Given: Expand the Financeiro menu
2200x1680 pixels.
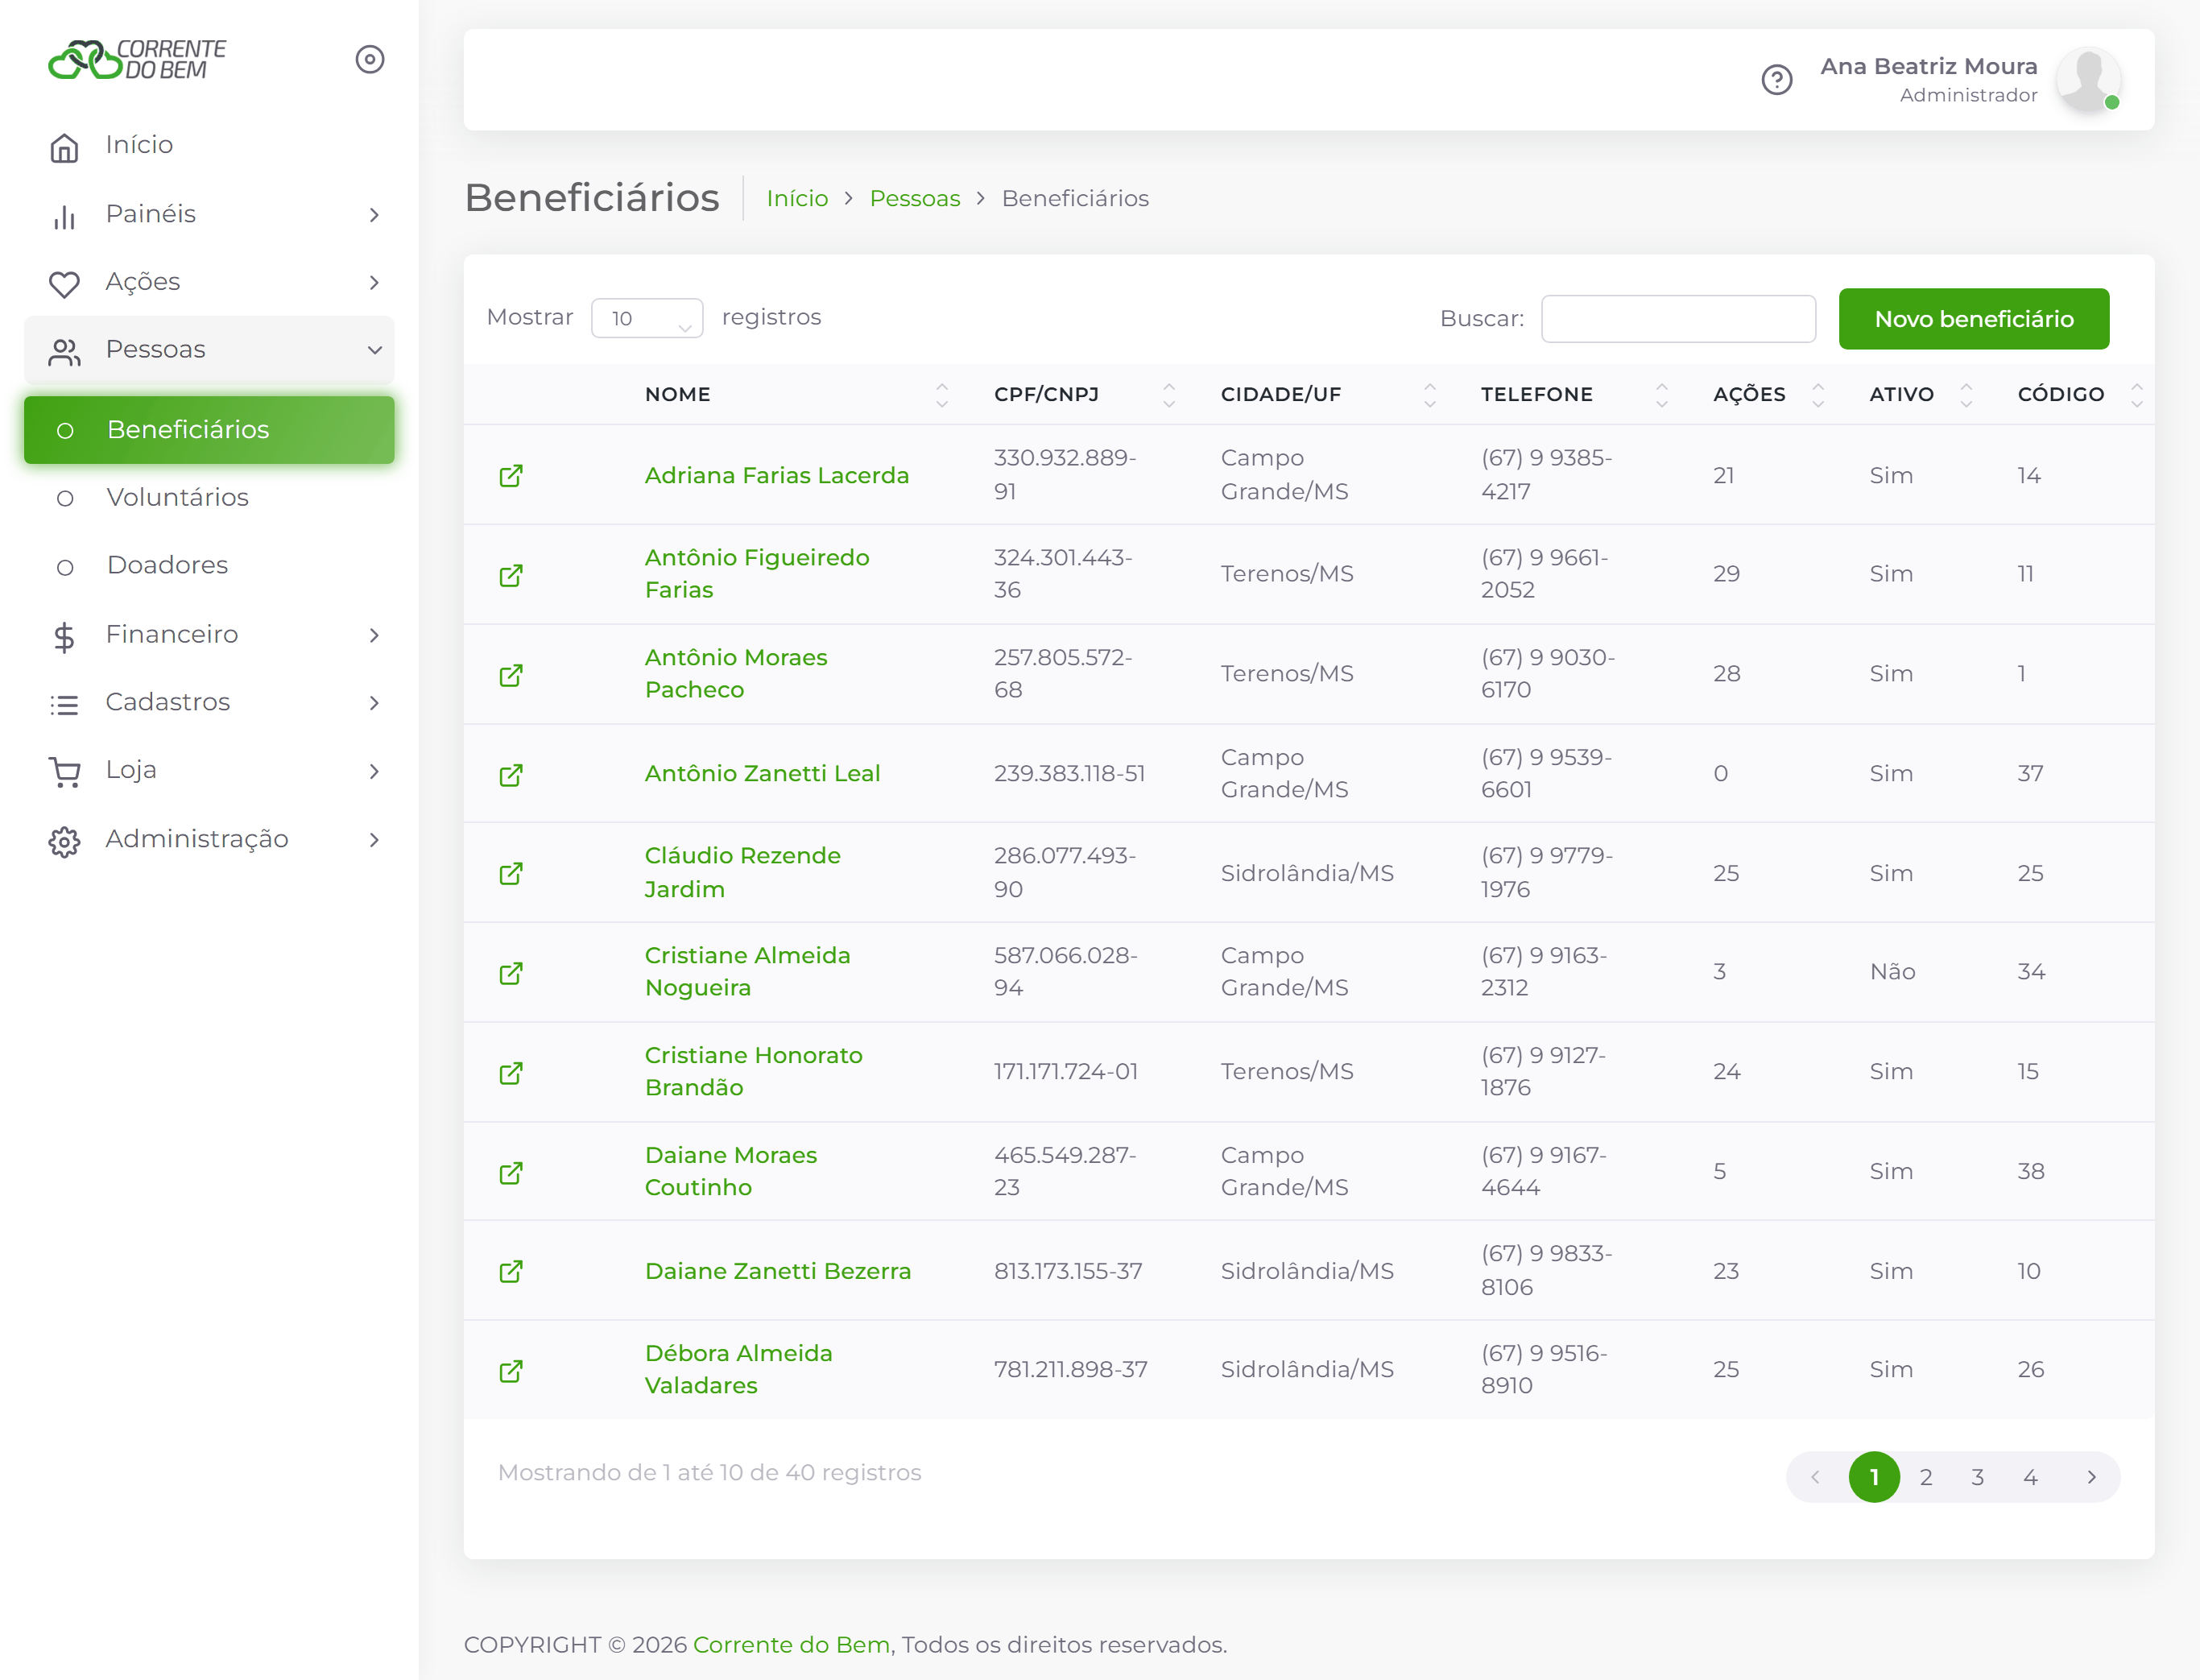Looking at the screenshot, I should coord(209,635).
